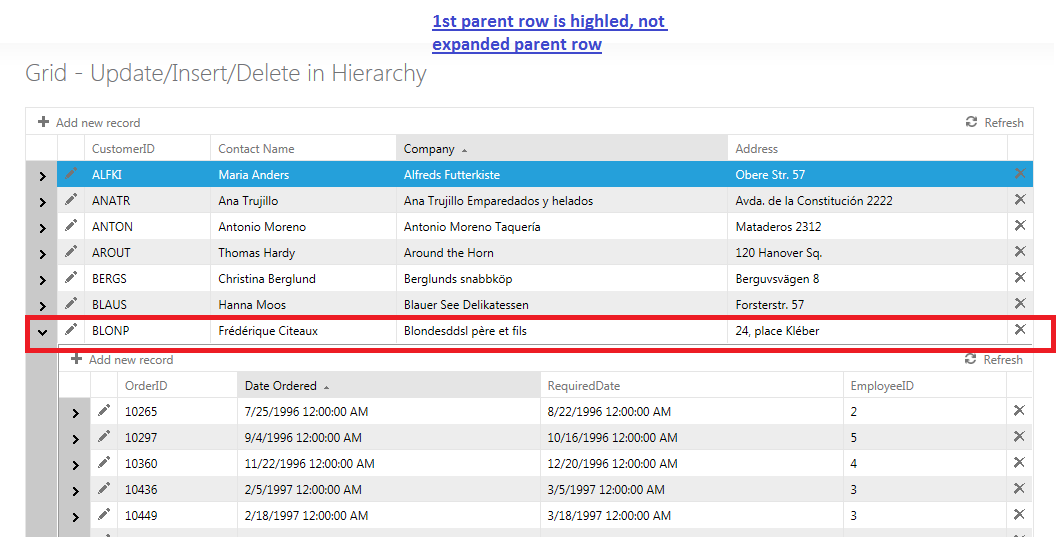The height and width of the screenshot is (537, 1058).
Task: Delete the ANATR customer record
Action: coord(1020,199)
